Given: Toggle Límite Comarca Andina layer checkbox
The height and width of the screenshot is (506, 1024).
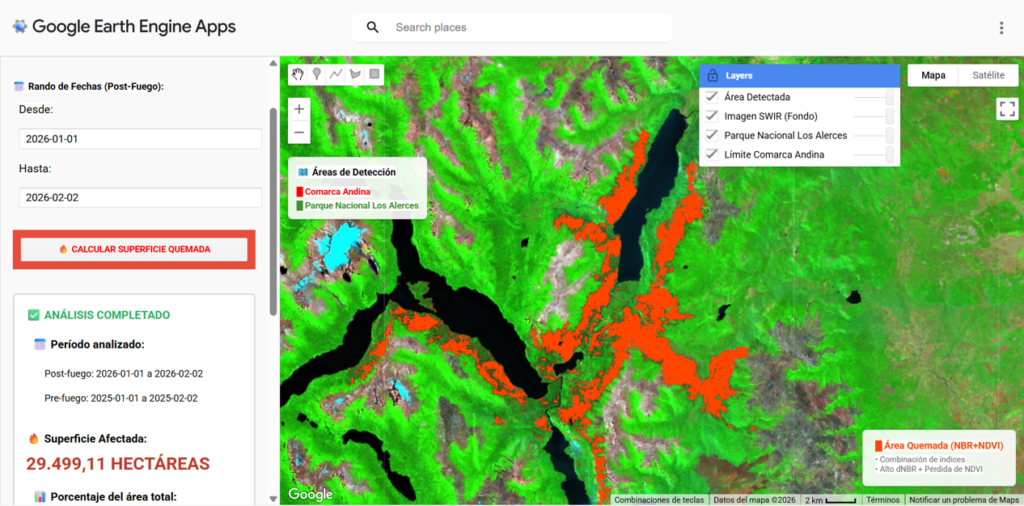Looking at the screenshot, I should (712, 154).
